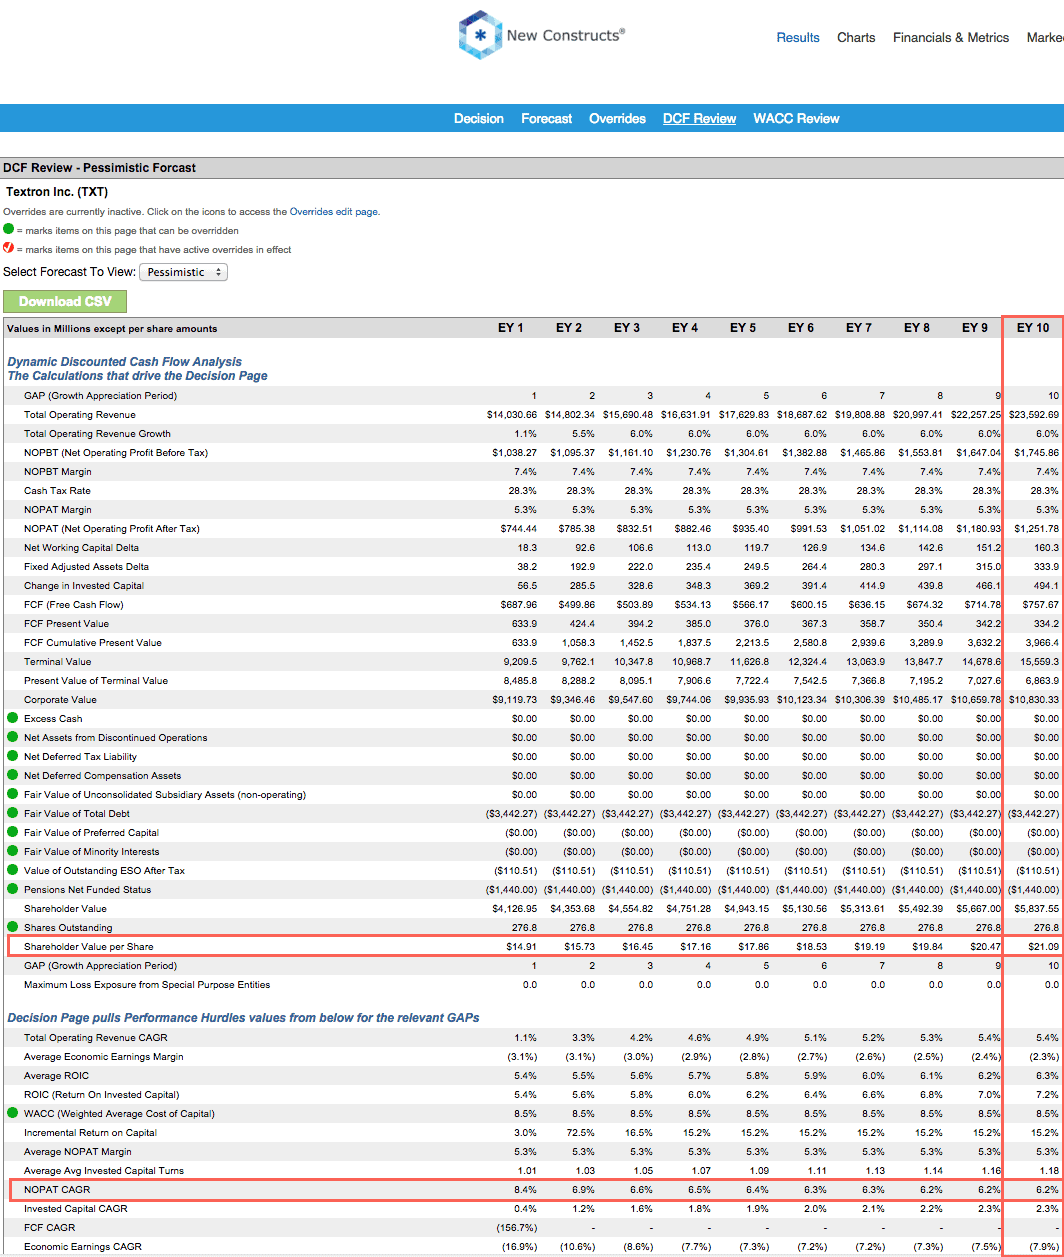
Task: Click the (156.7%) FCF CAGR value
Action: (517, 1227)
